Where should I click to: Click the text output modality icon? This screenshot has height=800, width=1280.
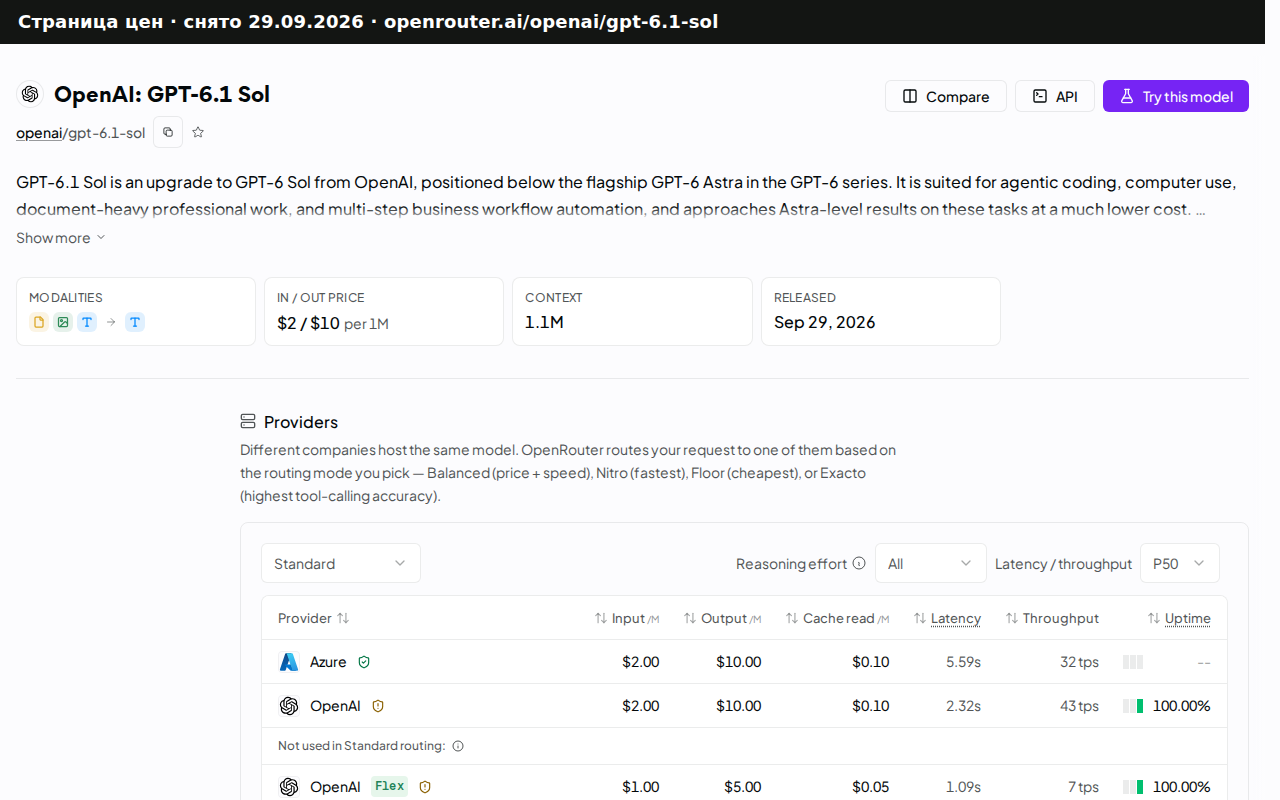(x=135, y=322)
